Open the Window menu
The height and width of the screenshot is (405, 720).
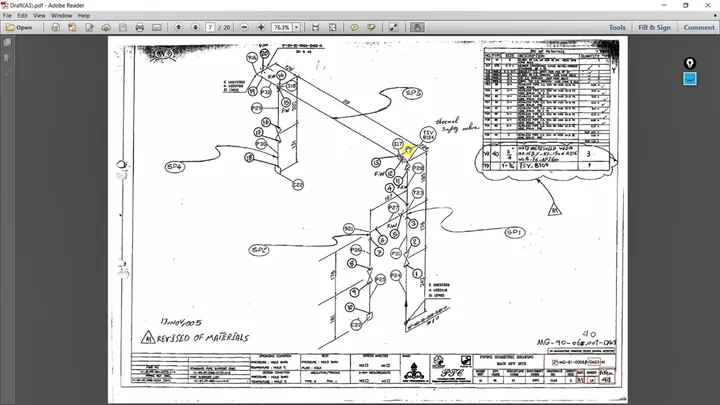pyautogui.click(x=61, y=16)
